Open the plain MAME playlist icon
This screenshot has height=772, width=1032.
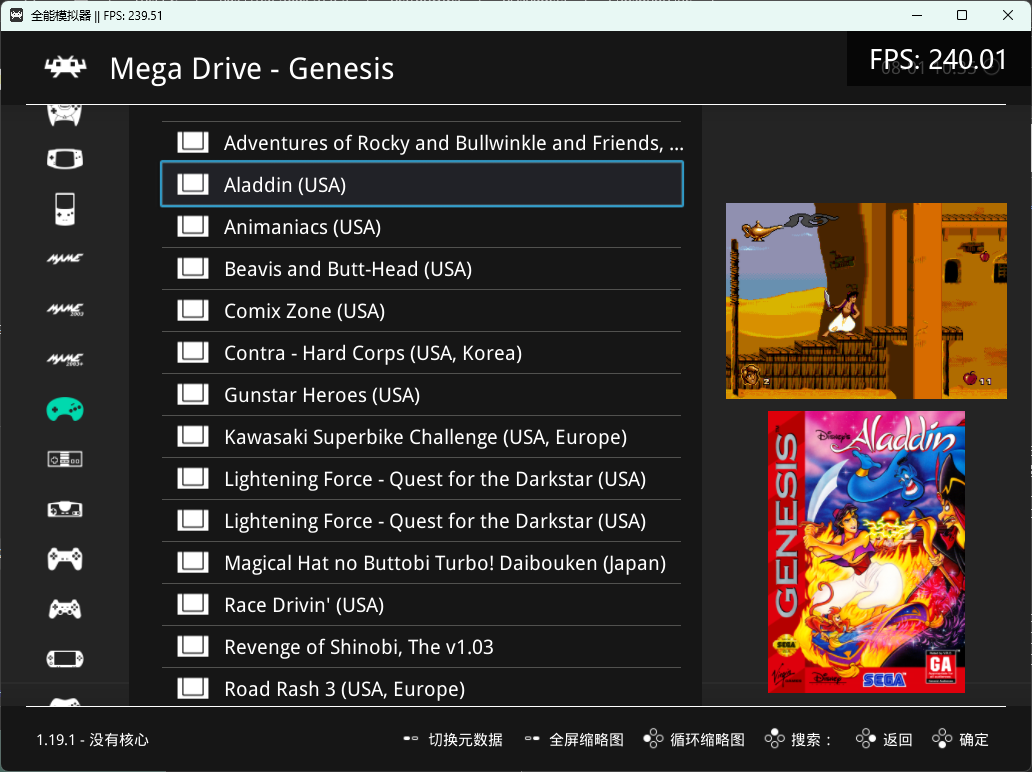pyautogui.click(x=65, y=259)
